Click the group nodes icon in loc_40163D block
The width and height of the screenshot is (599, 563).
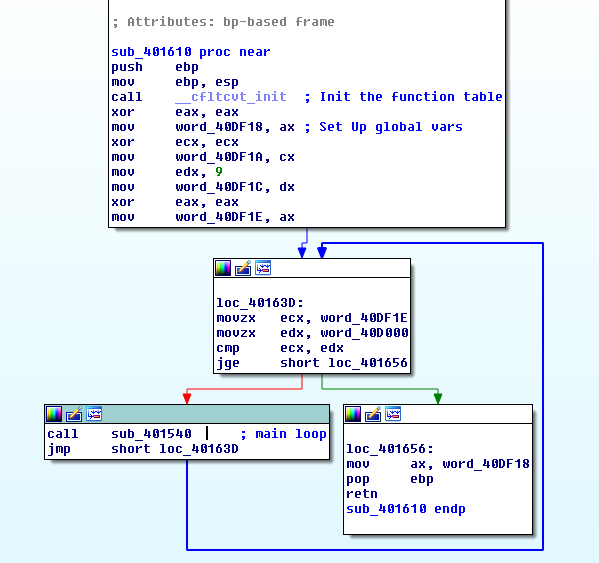point(263,268)
